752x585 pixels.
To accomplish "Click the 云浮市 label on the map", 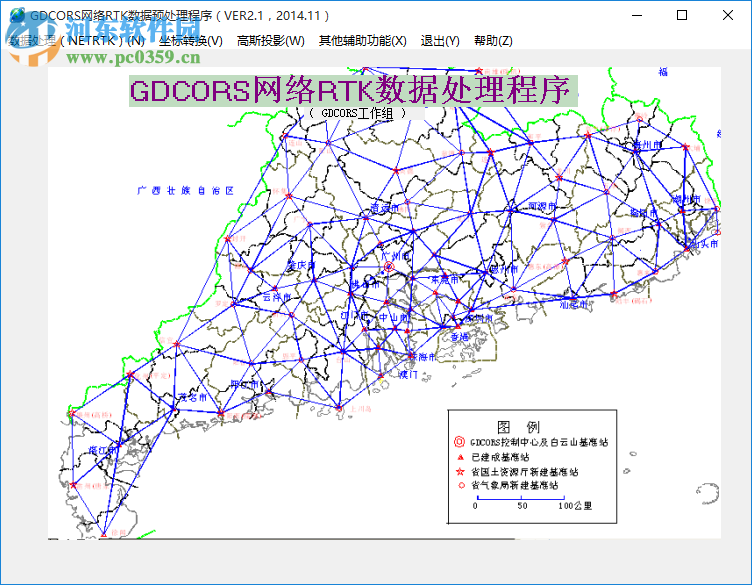I will (276, 297).
